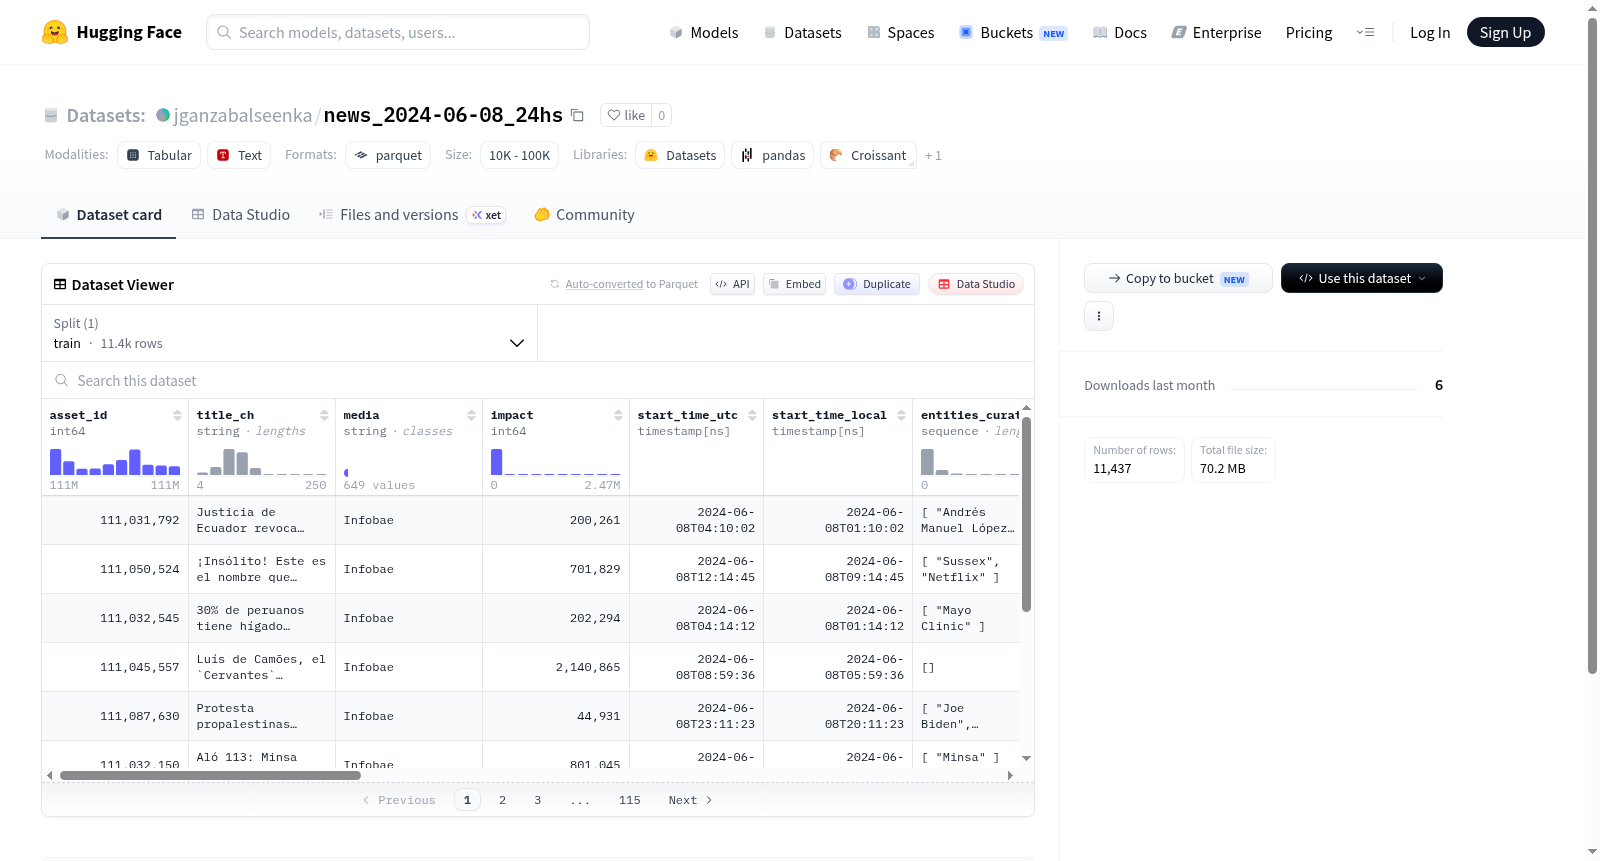The height and width of the screenshot is (861, 1600).
Task: Go to the Next page of rows
Action: click(x=690, y=800)
